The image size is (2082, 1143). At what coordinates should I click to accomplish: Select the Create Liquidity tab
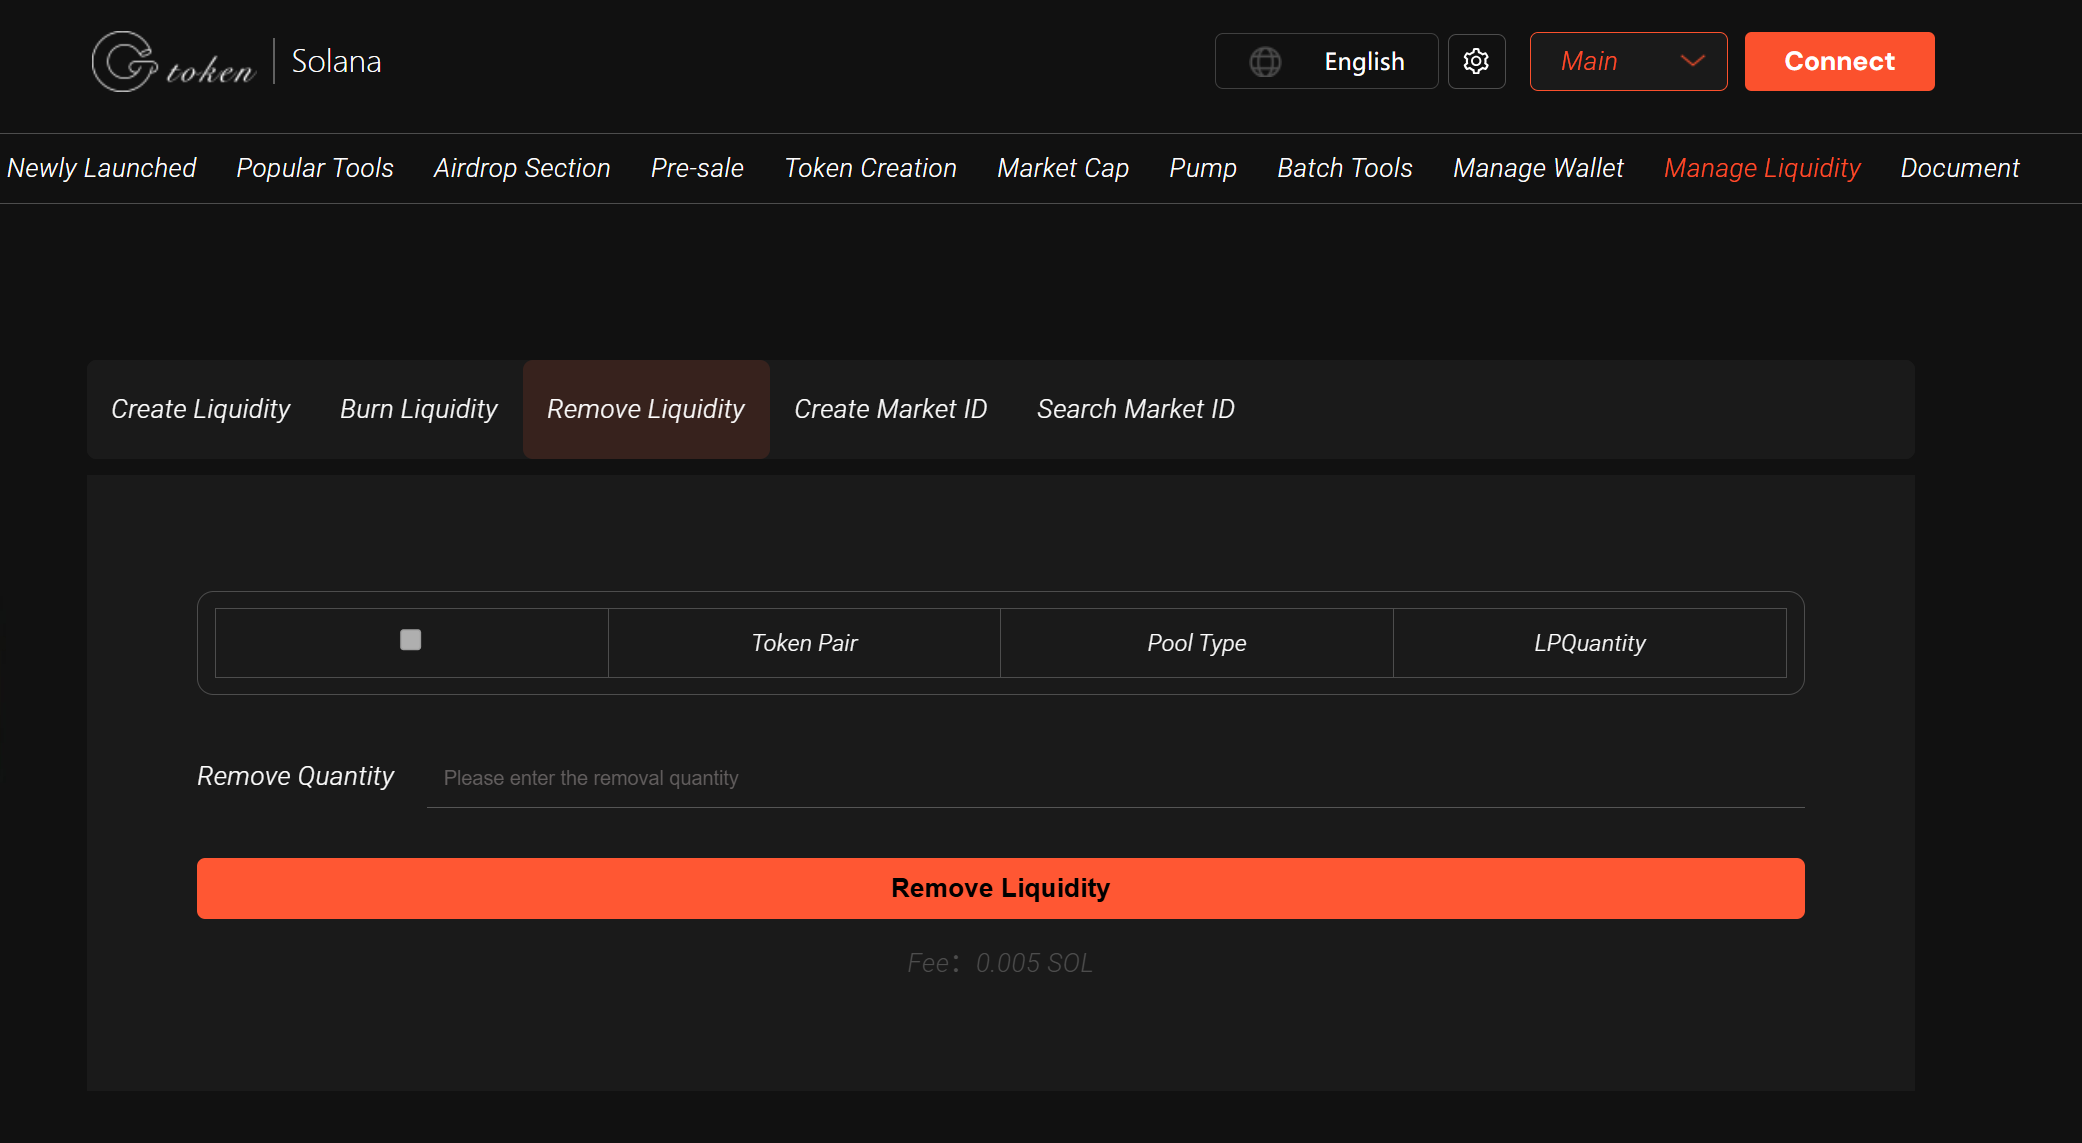[200, 409]
